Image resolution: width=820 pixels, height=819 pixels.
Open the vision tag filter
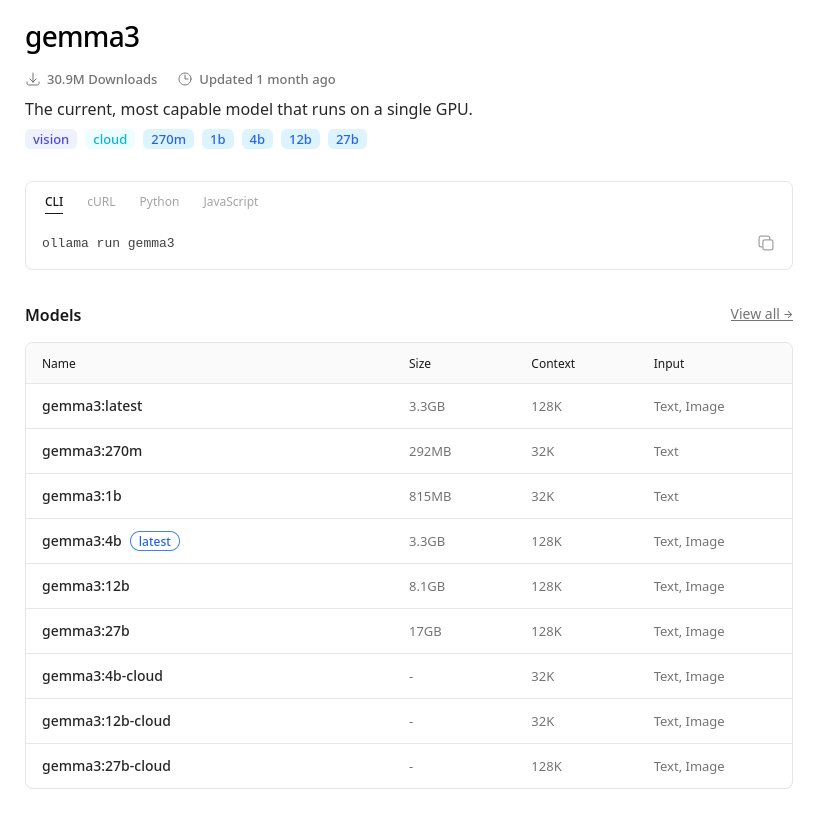pos(51,139)
